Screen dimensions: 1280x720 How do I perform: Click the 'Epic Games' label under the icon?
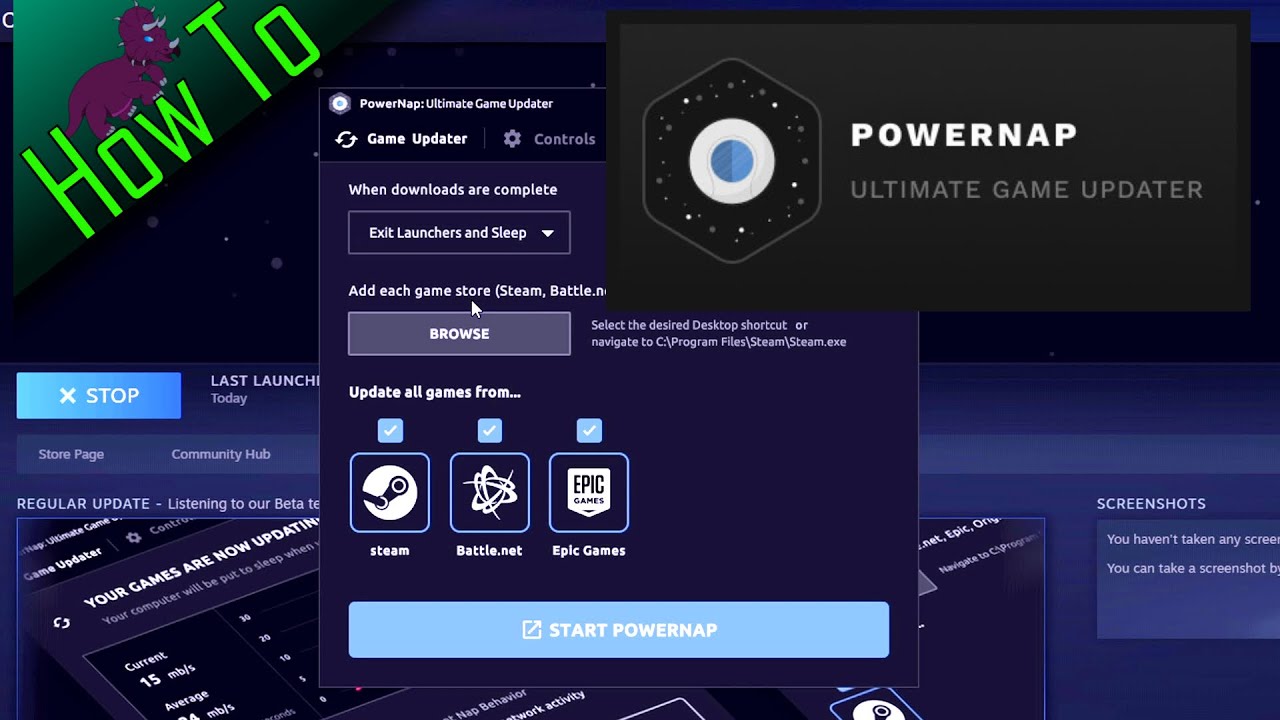tap(589, 550)
